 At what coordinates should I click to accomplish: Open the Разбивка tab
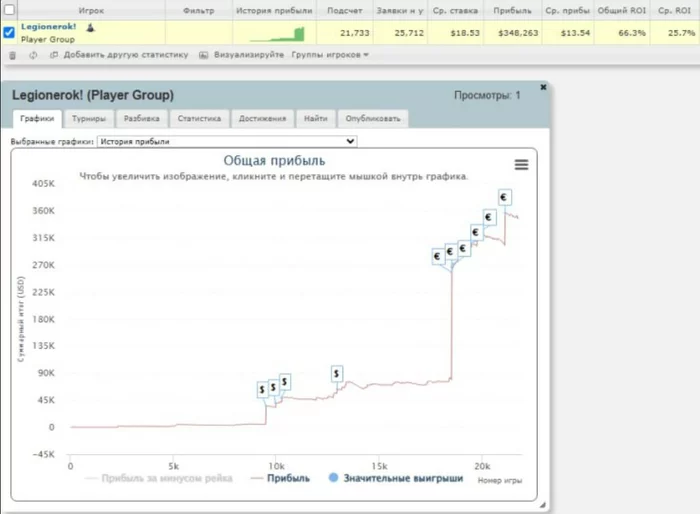point(142,119)
